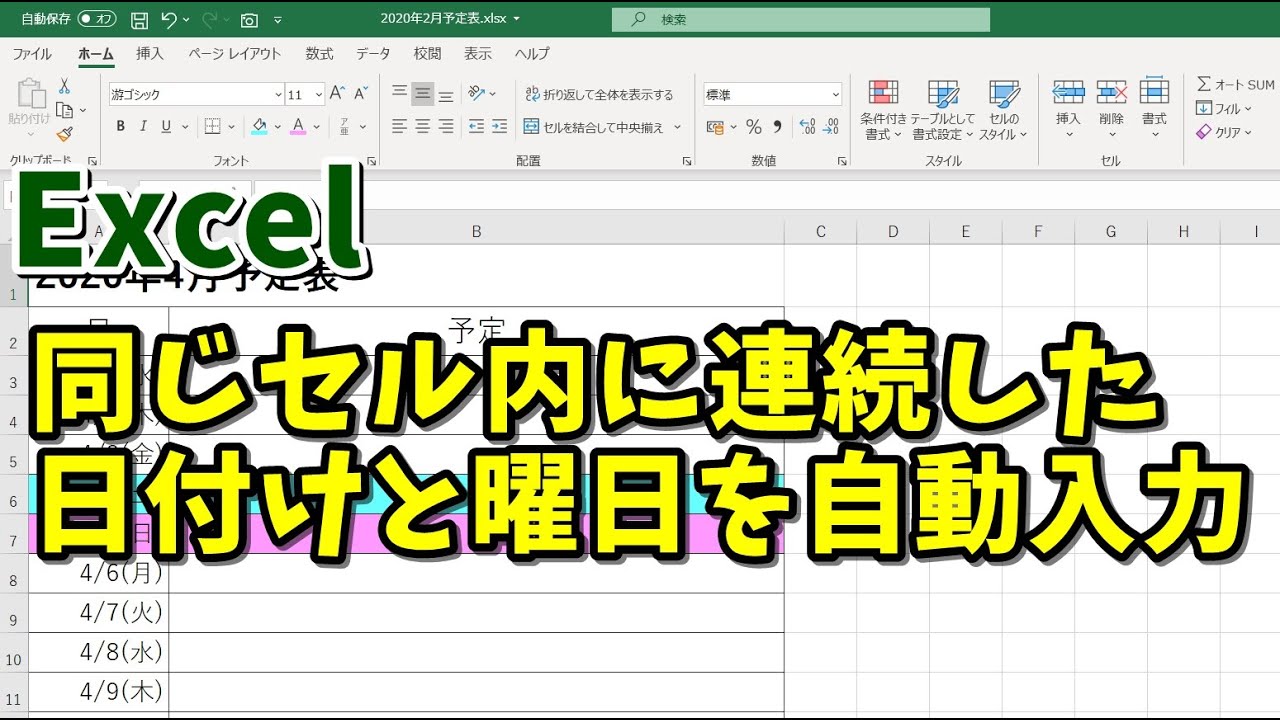Click the decrease decimal icon
Image resolution: width=1280 pixels, height=720 pixels.
[832, 127]
